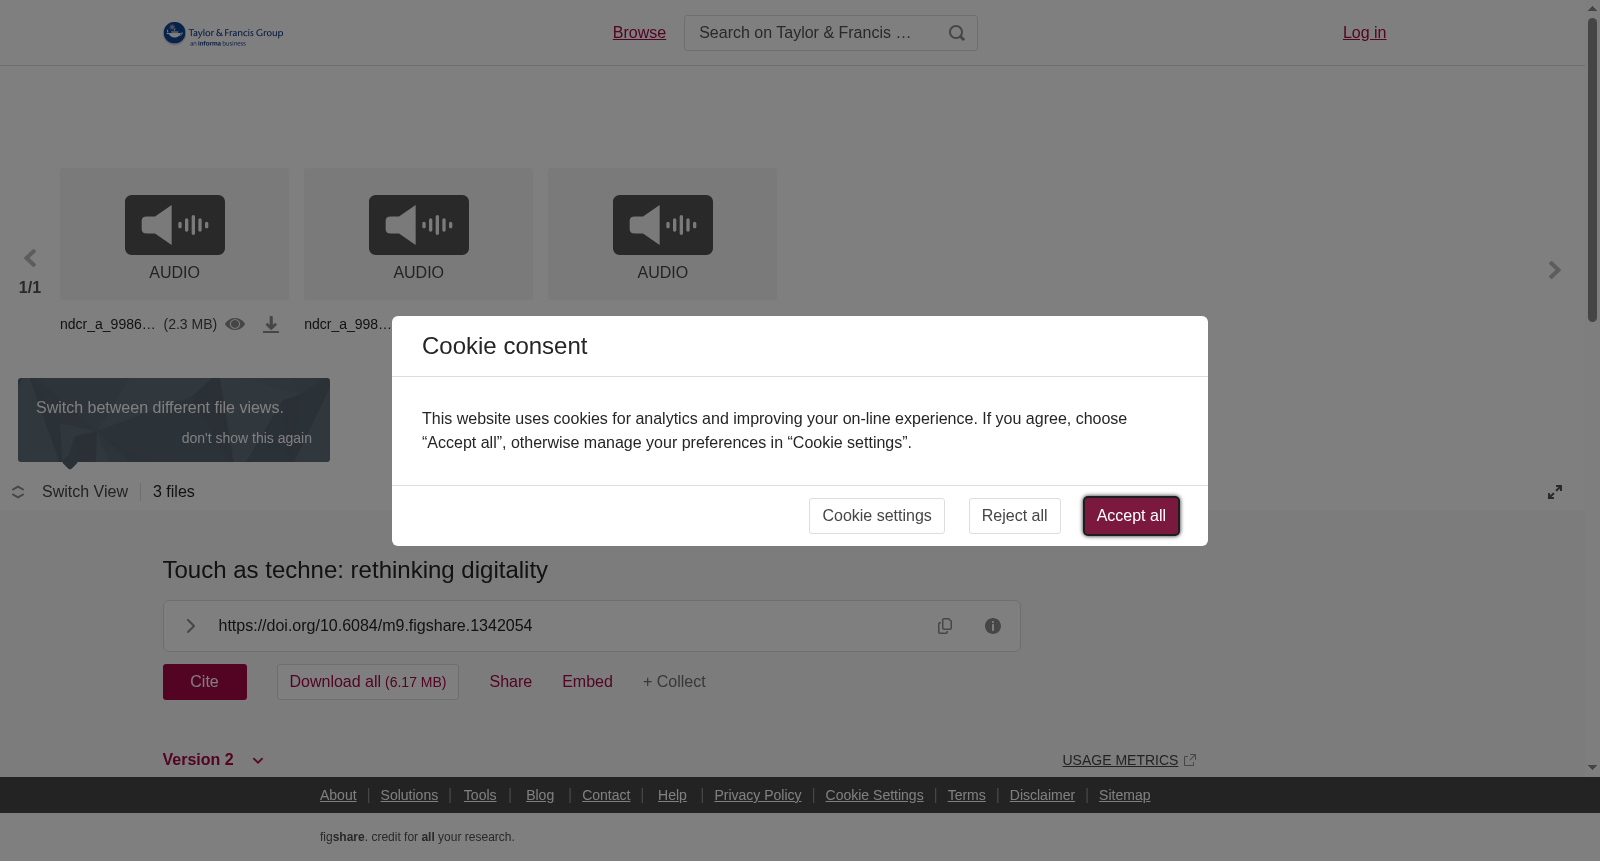This screenshot has width=1600, height=861.
Task: Accept all cookies
Action: (x=1131, y=516)
